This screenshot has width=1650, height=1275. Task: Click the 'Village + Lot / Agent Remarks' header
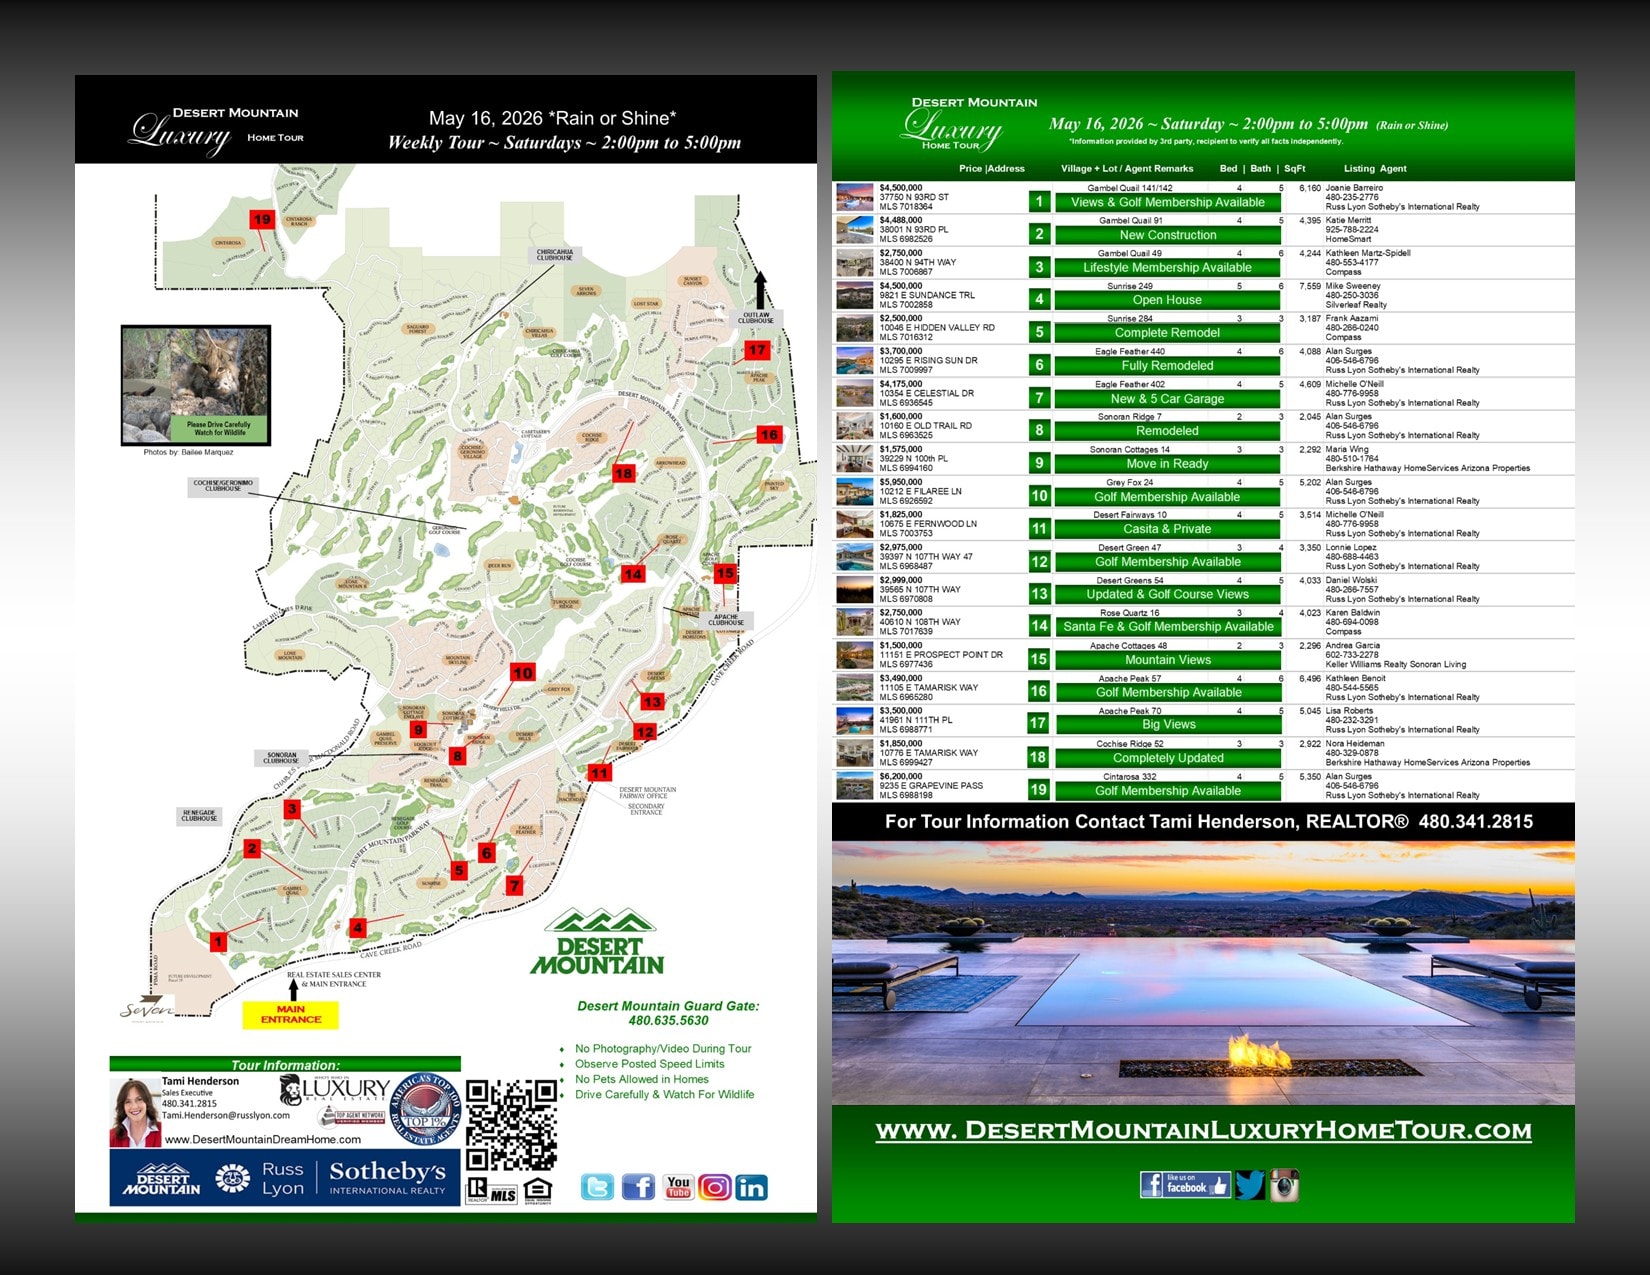(1127, 169)
